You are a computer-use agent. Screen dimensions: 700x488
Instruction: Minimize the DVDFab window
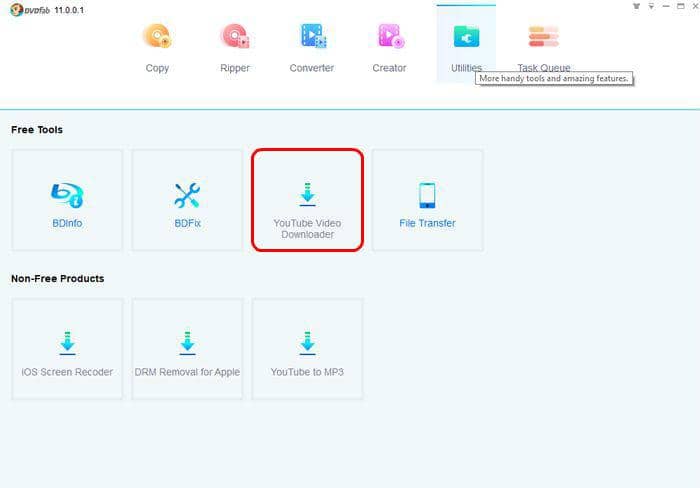pyautogui.click(x=666, y=6)
